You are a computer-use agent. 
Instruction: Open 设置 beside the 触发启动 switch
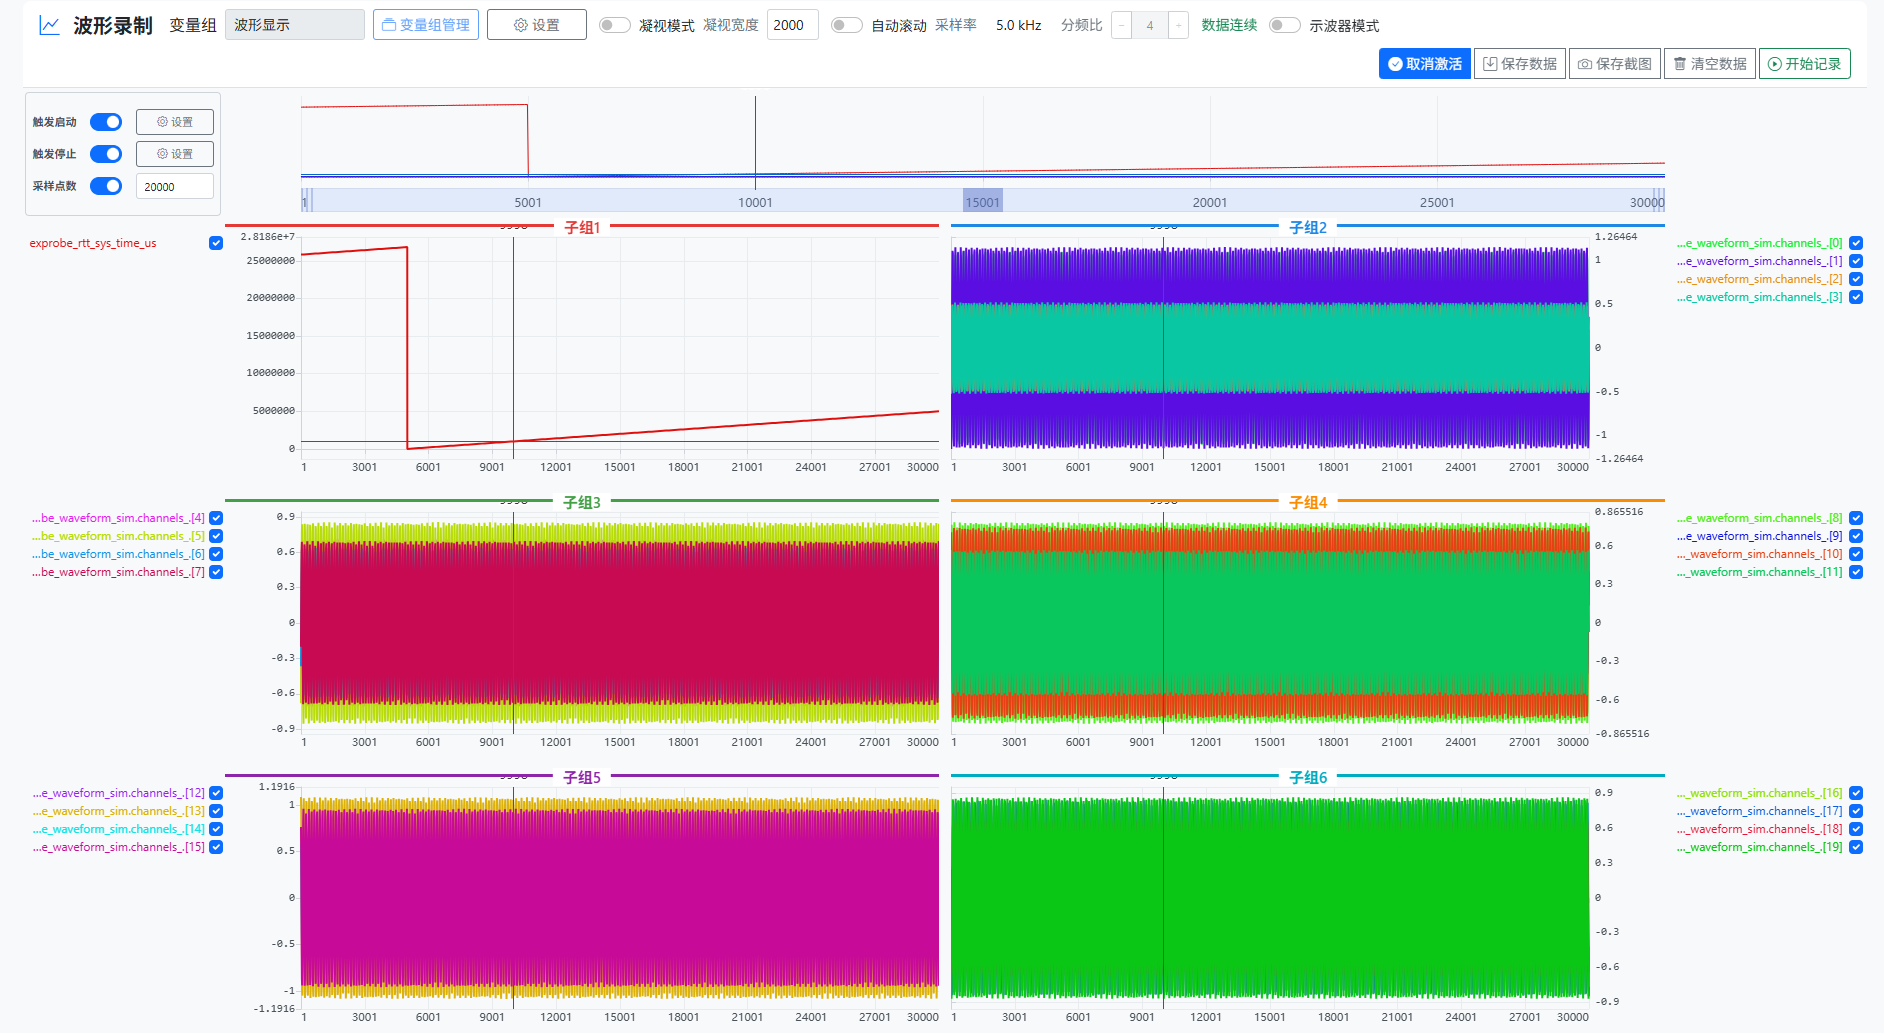[x=175, y=122]
